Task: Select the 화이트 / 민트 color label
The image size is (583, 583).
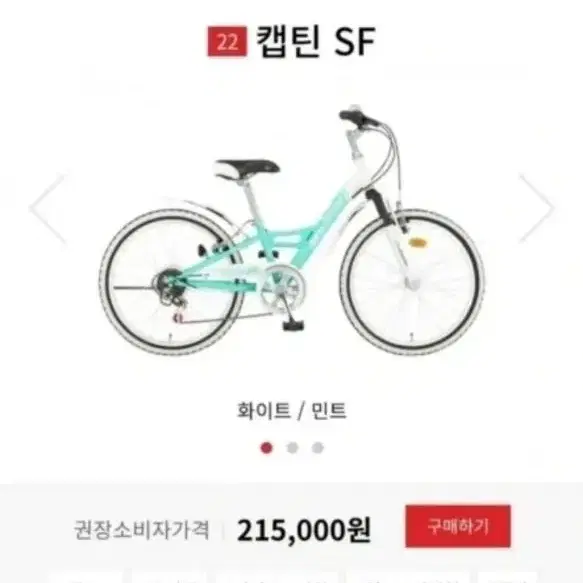Action: click(x=292, y=411)
